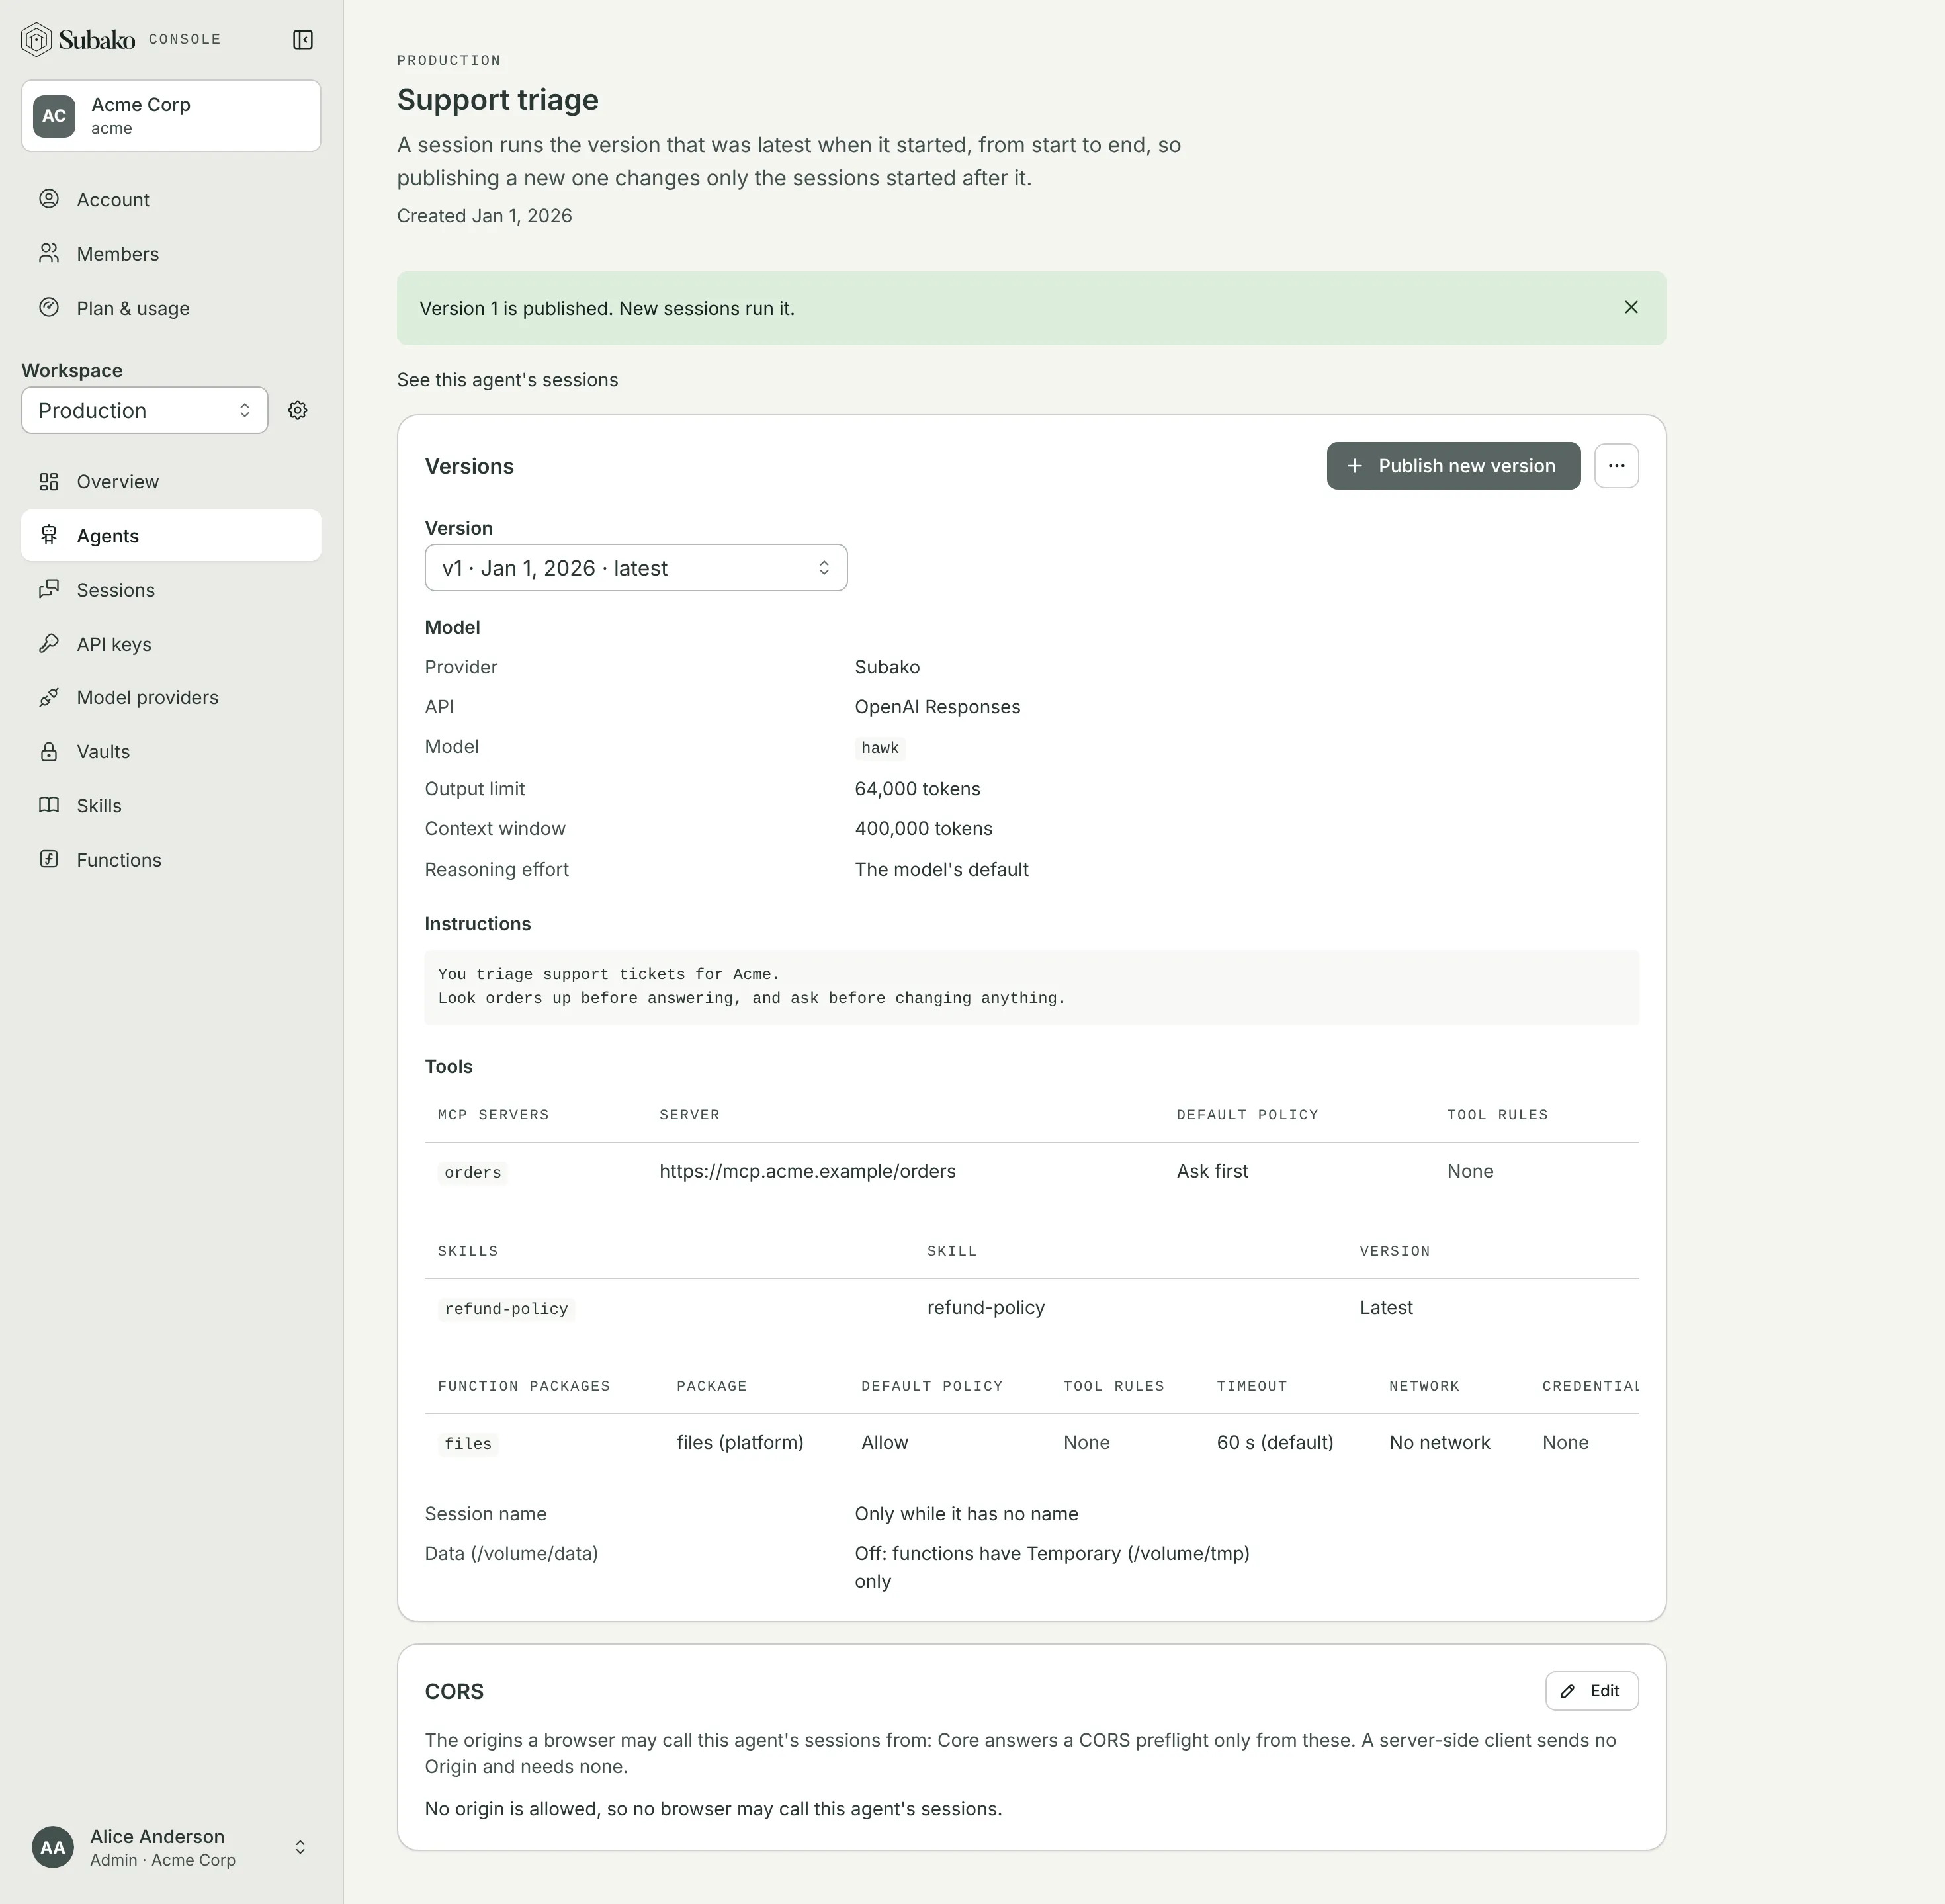The height and width of the screenshot is (1904, 1945).
Task: Click the files function package tag
Action: click(468, 1443)
